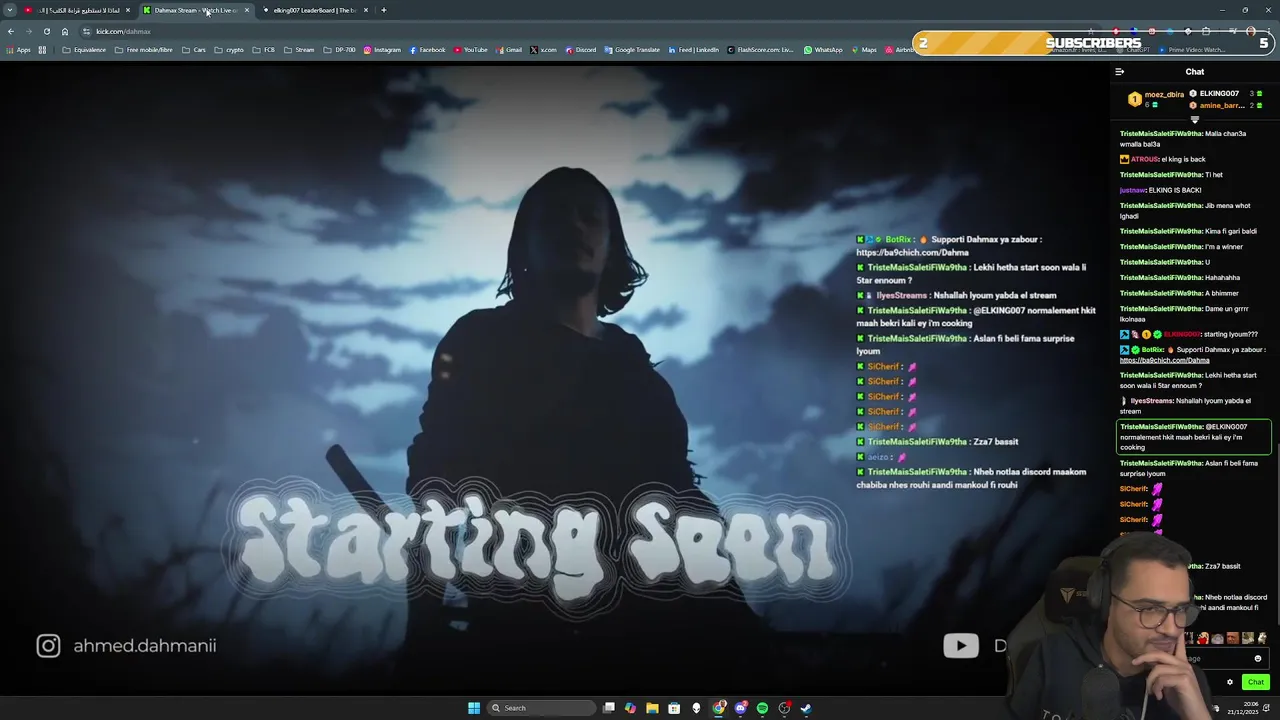Reload the Kick page
The image size is (1280, 720).
tap(46, 31)
